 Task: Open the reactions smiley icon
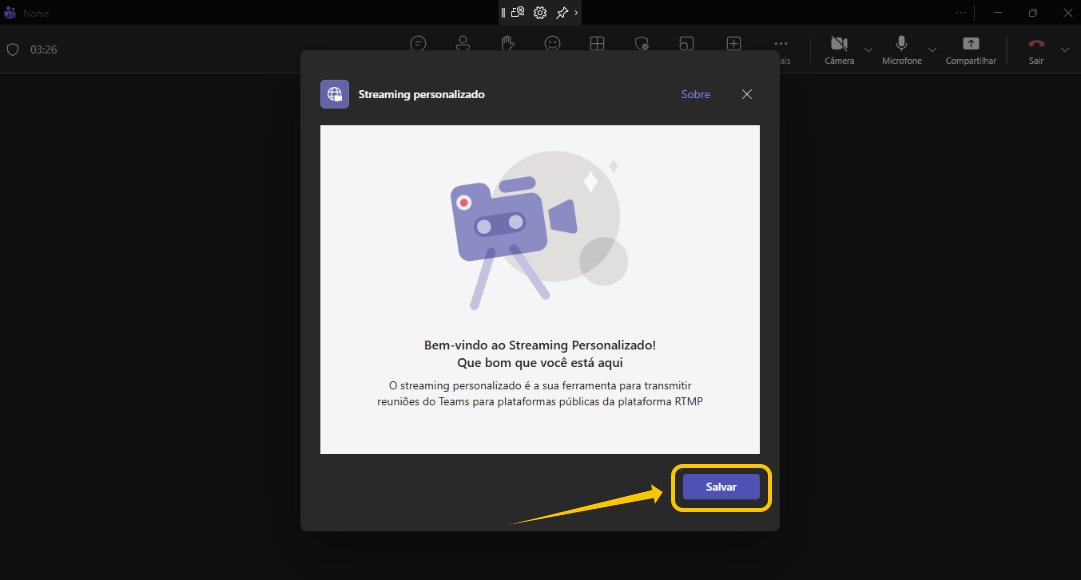[x=552, y=43]
